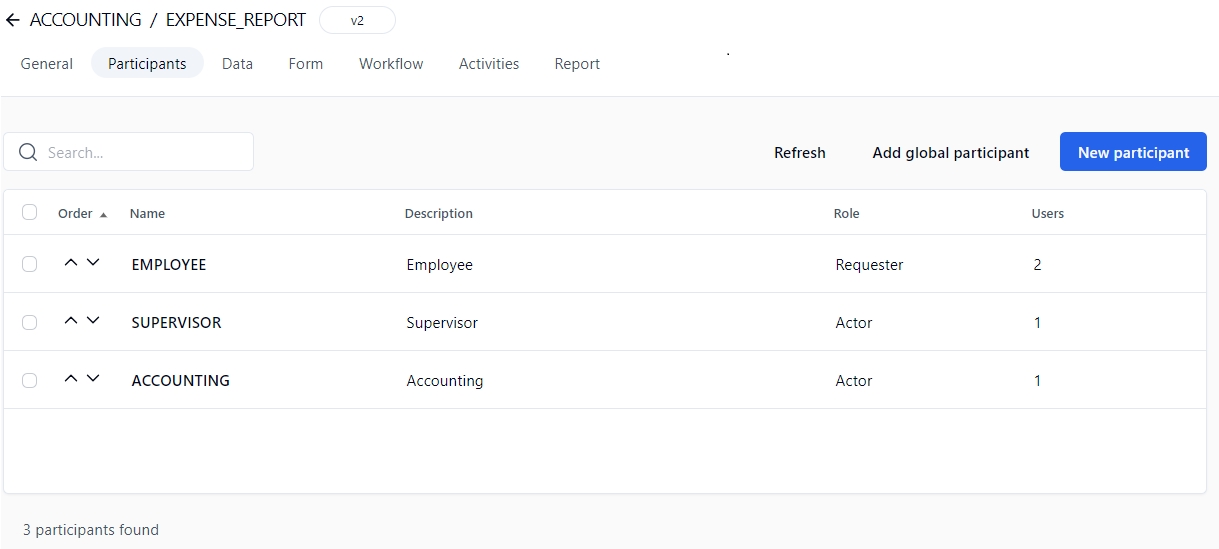Image resolution: width=1219 pixels, height=549 pixels.
Task: Select the EMPLOYEE row checkbox
Action: click(x=29, y=264)
